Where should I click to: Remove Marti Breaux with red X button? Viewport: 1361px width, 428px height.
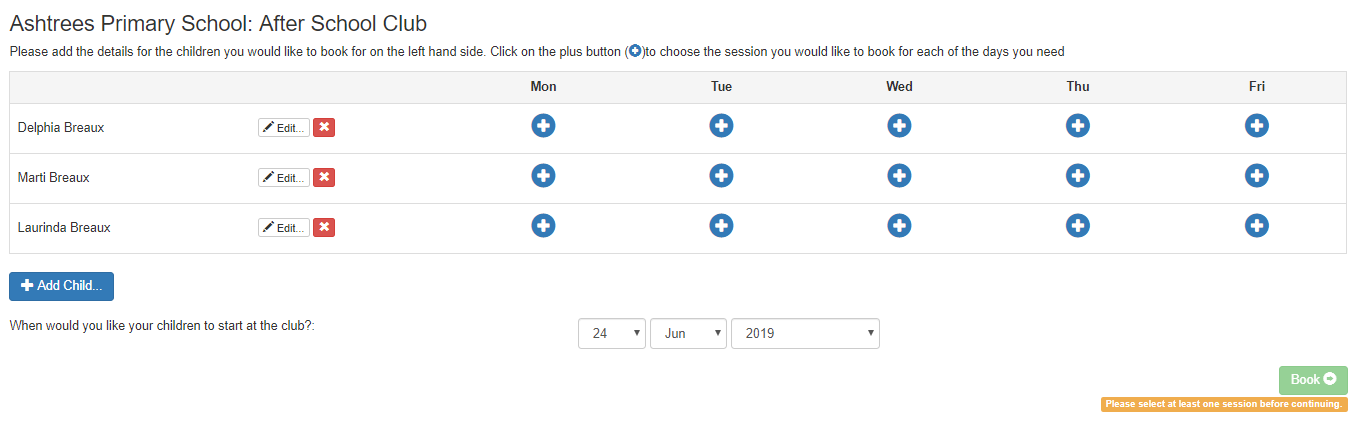(x=324, y=178)
